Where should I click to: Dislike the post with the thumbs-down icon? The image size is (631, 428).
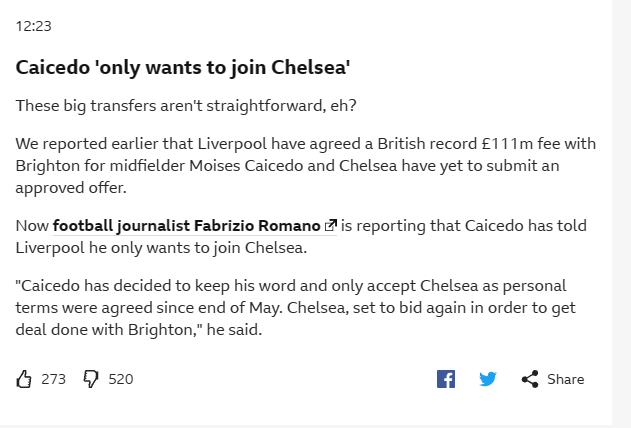coord(91,379)
